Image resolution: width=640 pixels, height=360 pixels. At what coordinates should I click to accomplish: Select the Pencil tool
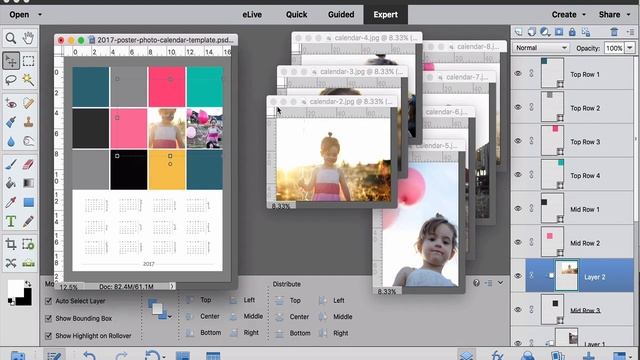click(x=28, y=222)
